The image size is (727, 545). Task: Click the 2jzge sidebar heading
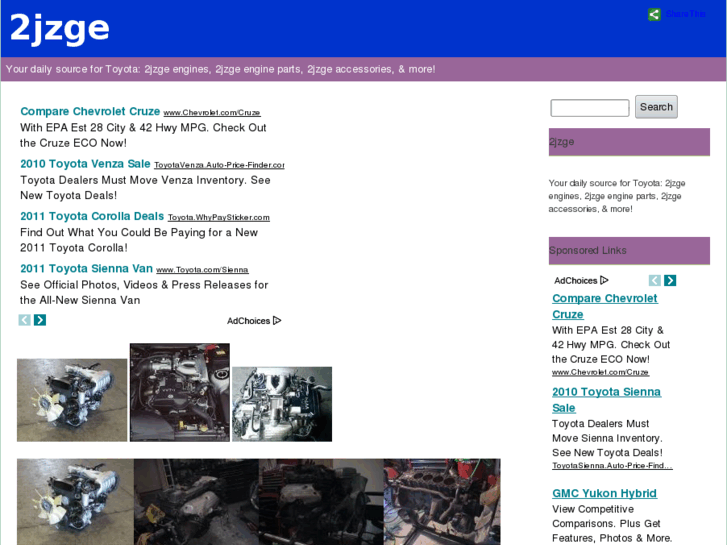coord(629,142)
